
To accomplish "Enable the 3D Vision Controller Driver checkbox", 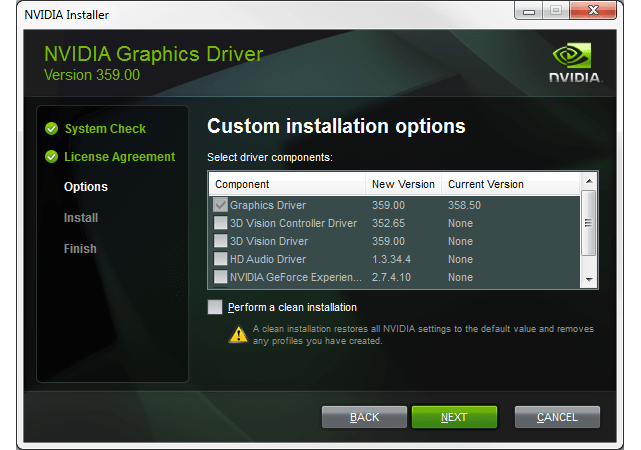I will pyautogui.click(x=220, y=223).
